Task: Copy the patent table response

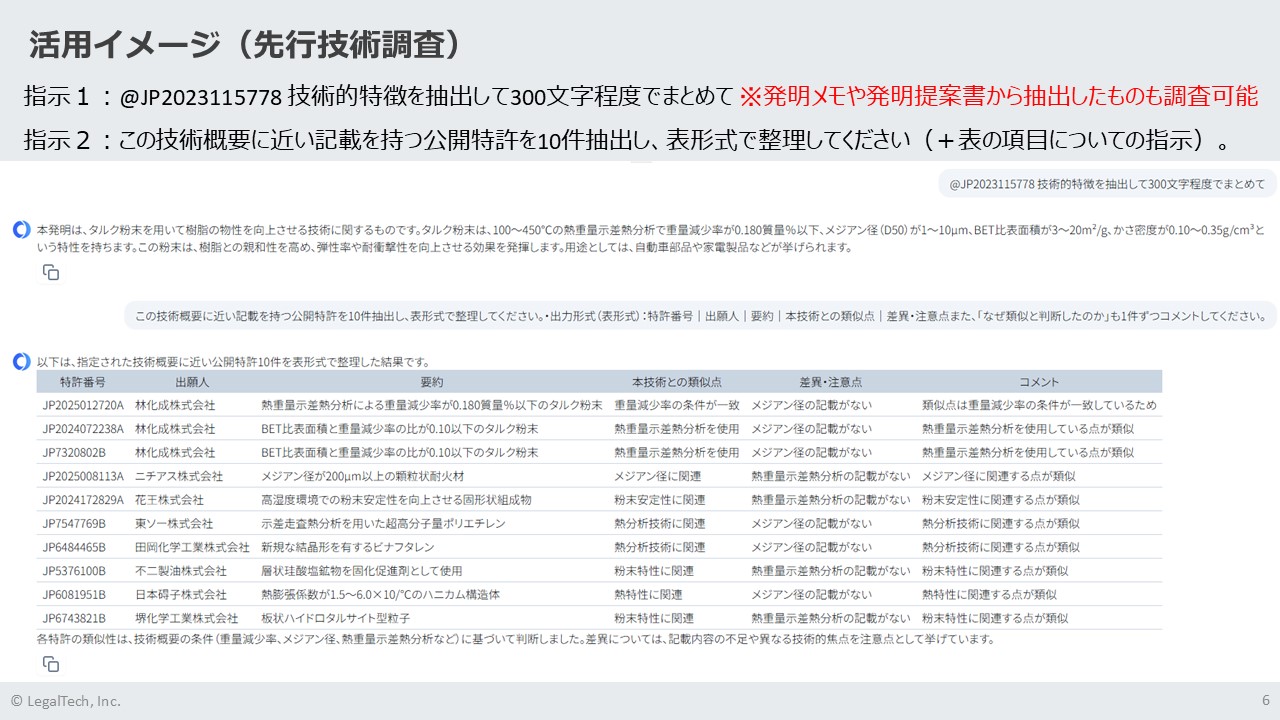Action: [51, 663]
